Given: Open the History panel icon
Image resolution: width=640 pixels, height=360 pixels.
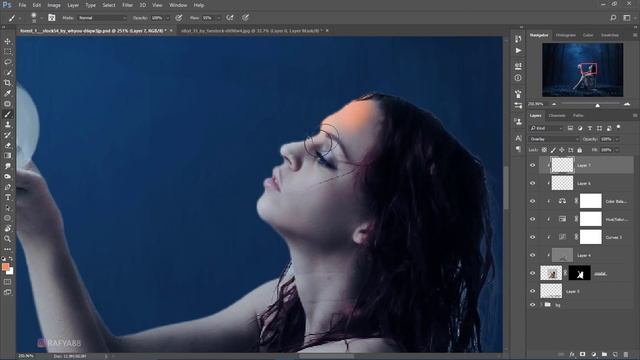Looking at the screenshot, I should pyautogui.click(x=518, y=39).
